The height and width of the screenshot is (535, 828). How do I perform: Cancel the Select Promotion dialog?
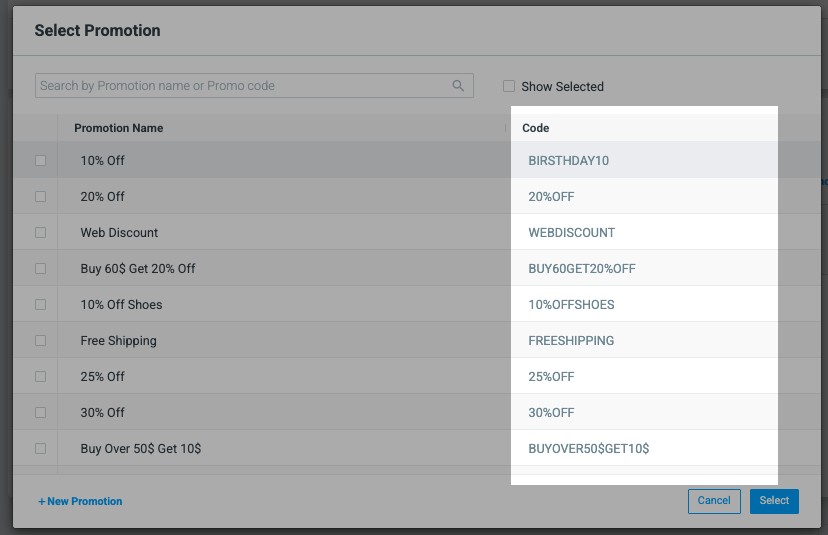click(714, 501)
